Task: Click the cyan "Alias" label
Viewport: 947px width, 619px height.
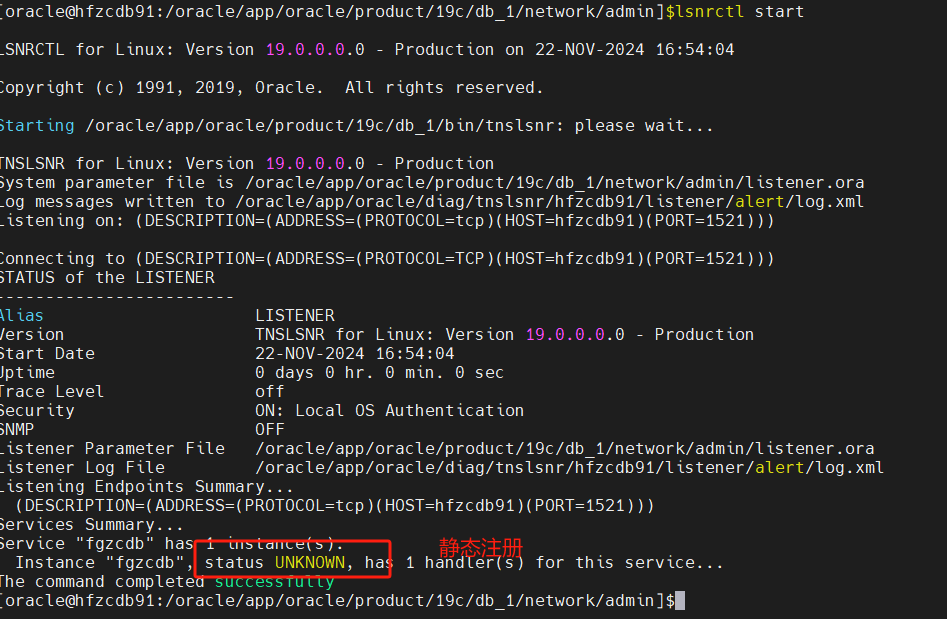Action: tap(22, 316)
